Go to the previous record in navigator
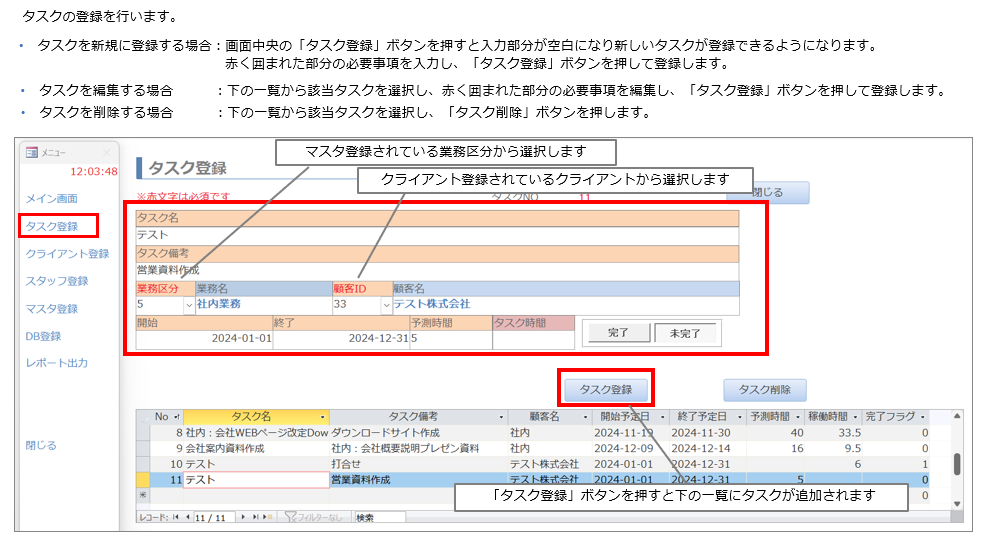985x543 pixels. [187, 517]
